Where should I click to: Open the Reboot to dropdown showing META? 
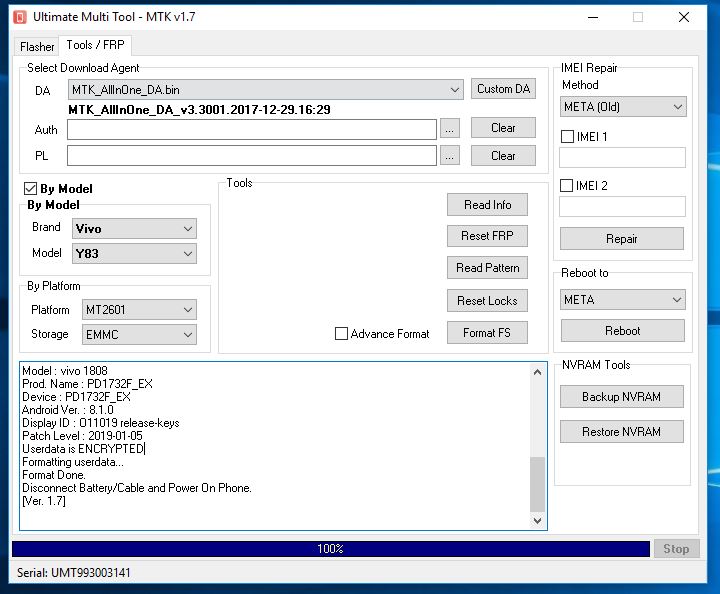623,300
